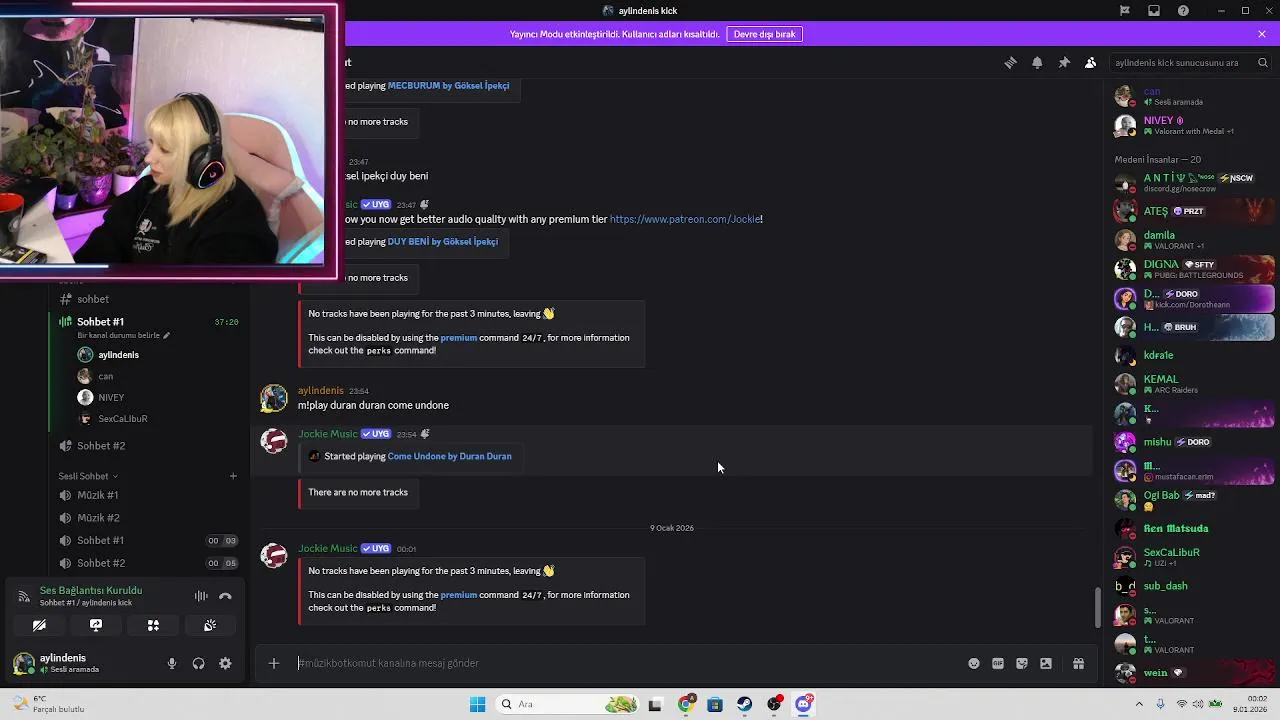This screenshot has height=720, width=1280.
Task: Show pinned messages pin icon
Action: [1064, 62]
